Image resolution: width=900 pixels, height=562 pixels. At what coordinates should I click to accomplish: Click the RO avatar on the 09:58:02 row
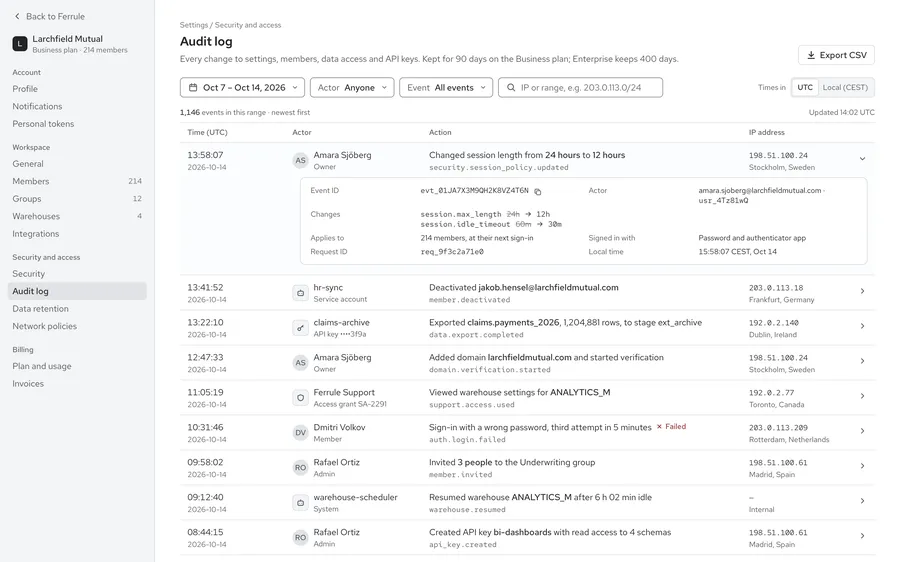coord(300,468)
